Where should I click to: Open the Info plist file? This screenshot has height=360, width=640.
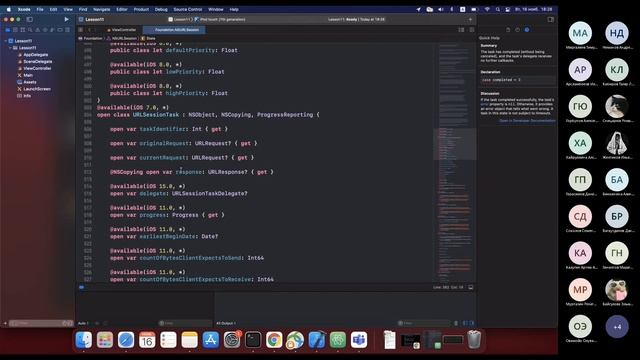27,96
